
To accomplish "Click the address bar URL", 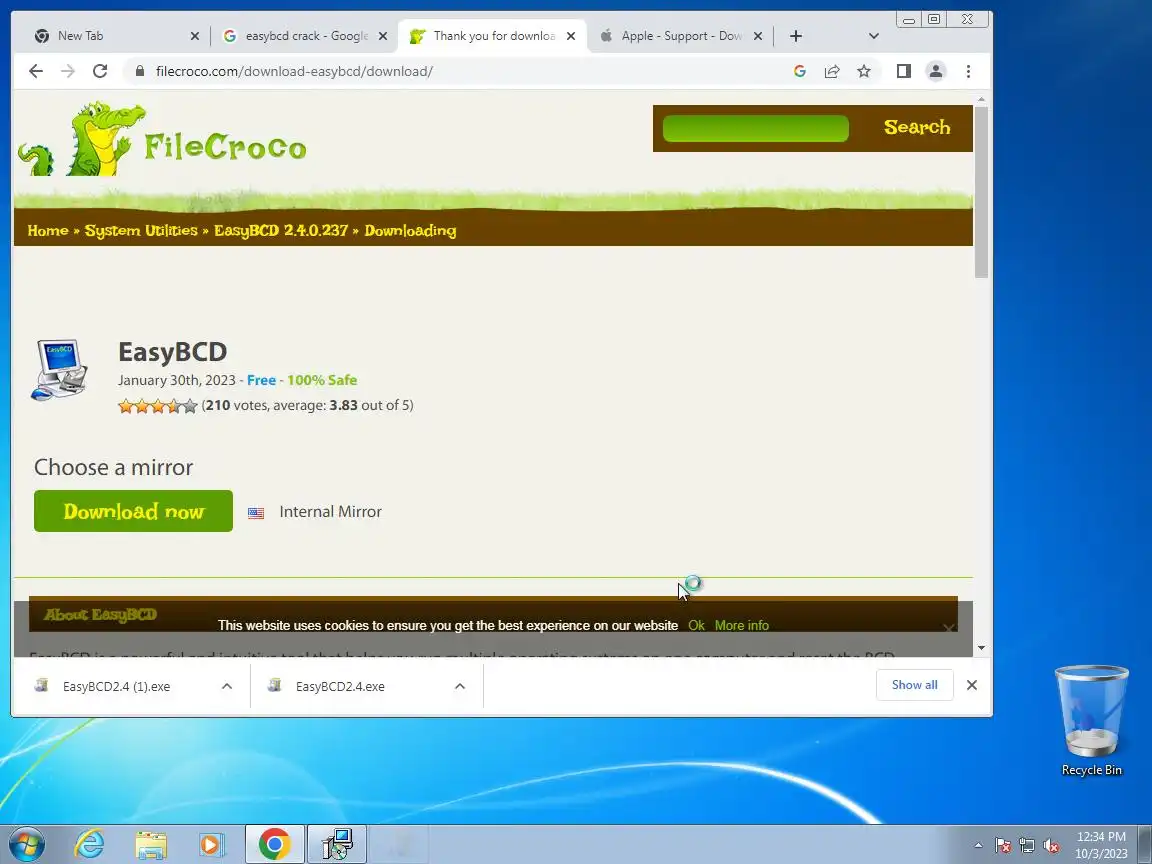I will point(294,71).
